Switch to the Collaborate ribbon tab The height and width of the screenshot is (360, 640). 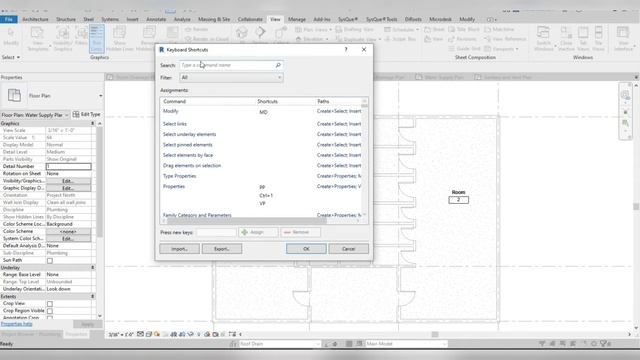coord(250,19)
